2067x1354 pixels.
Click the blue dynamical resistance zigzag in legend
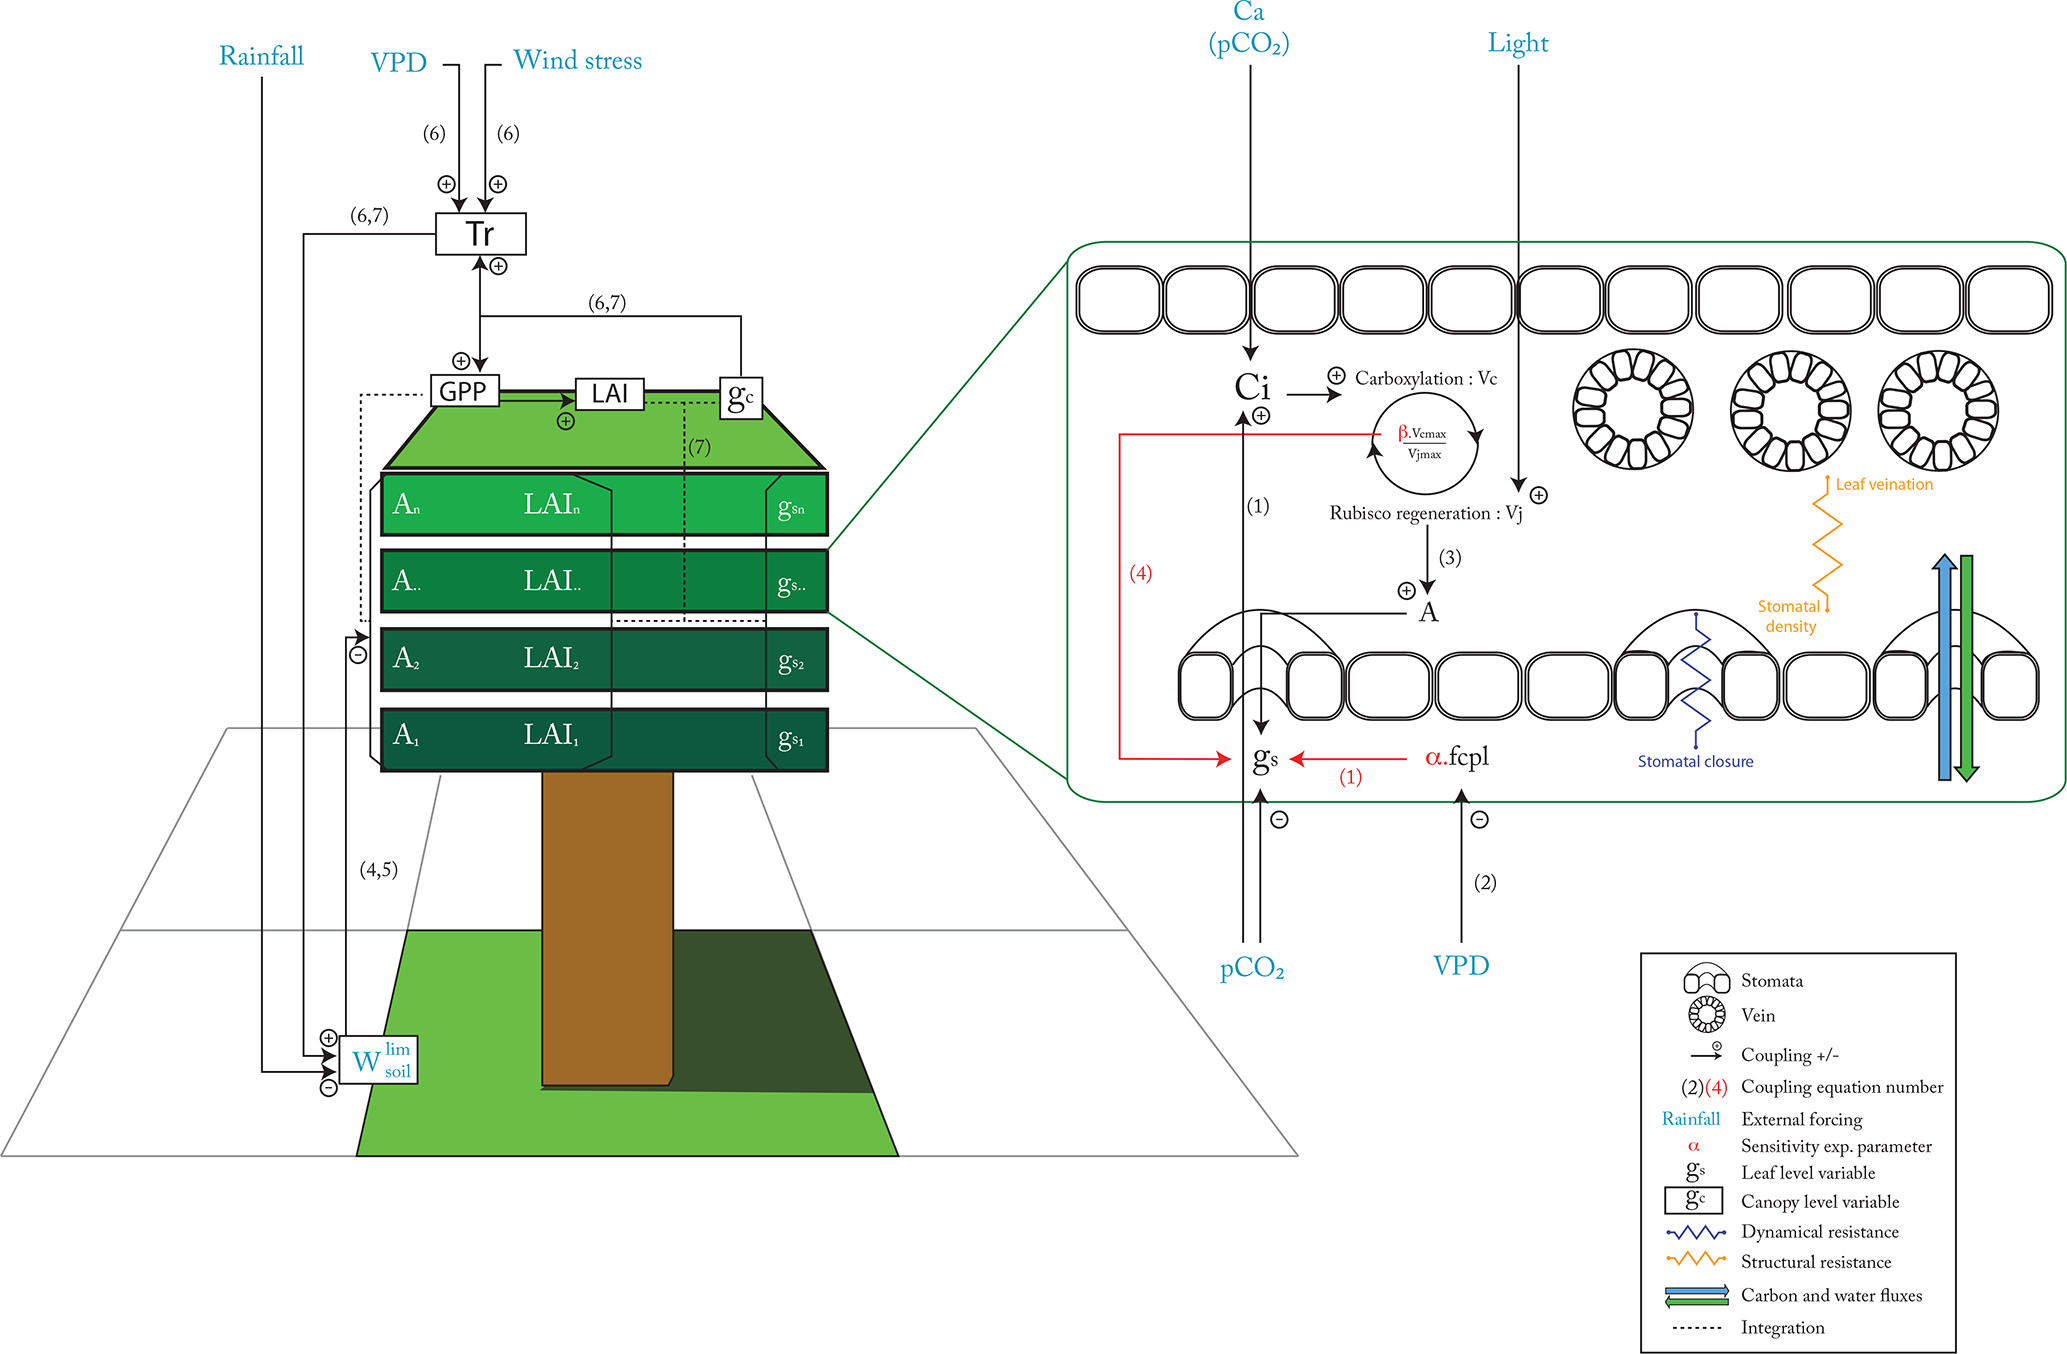click(x=1696, y=1232)
